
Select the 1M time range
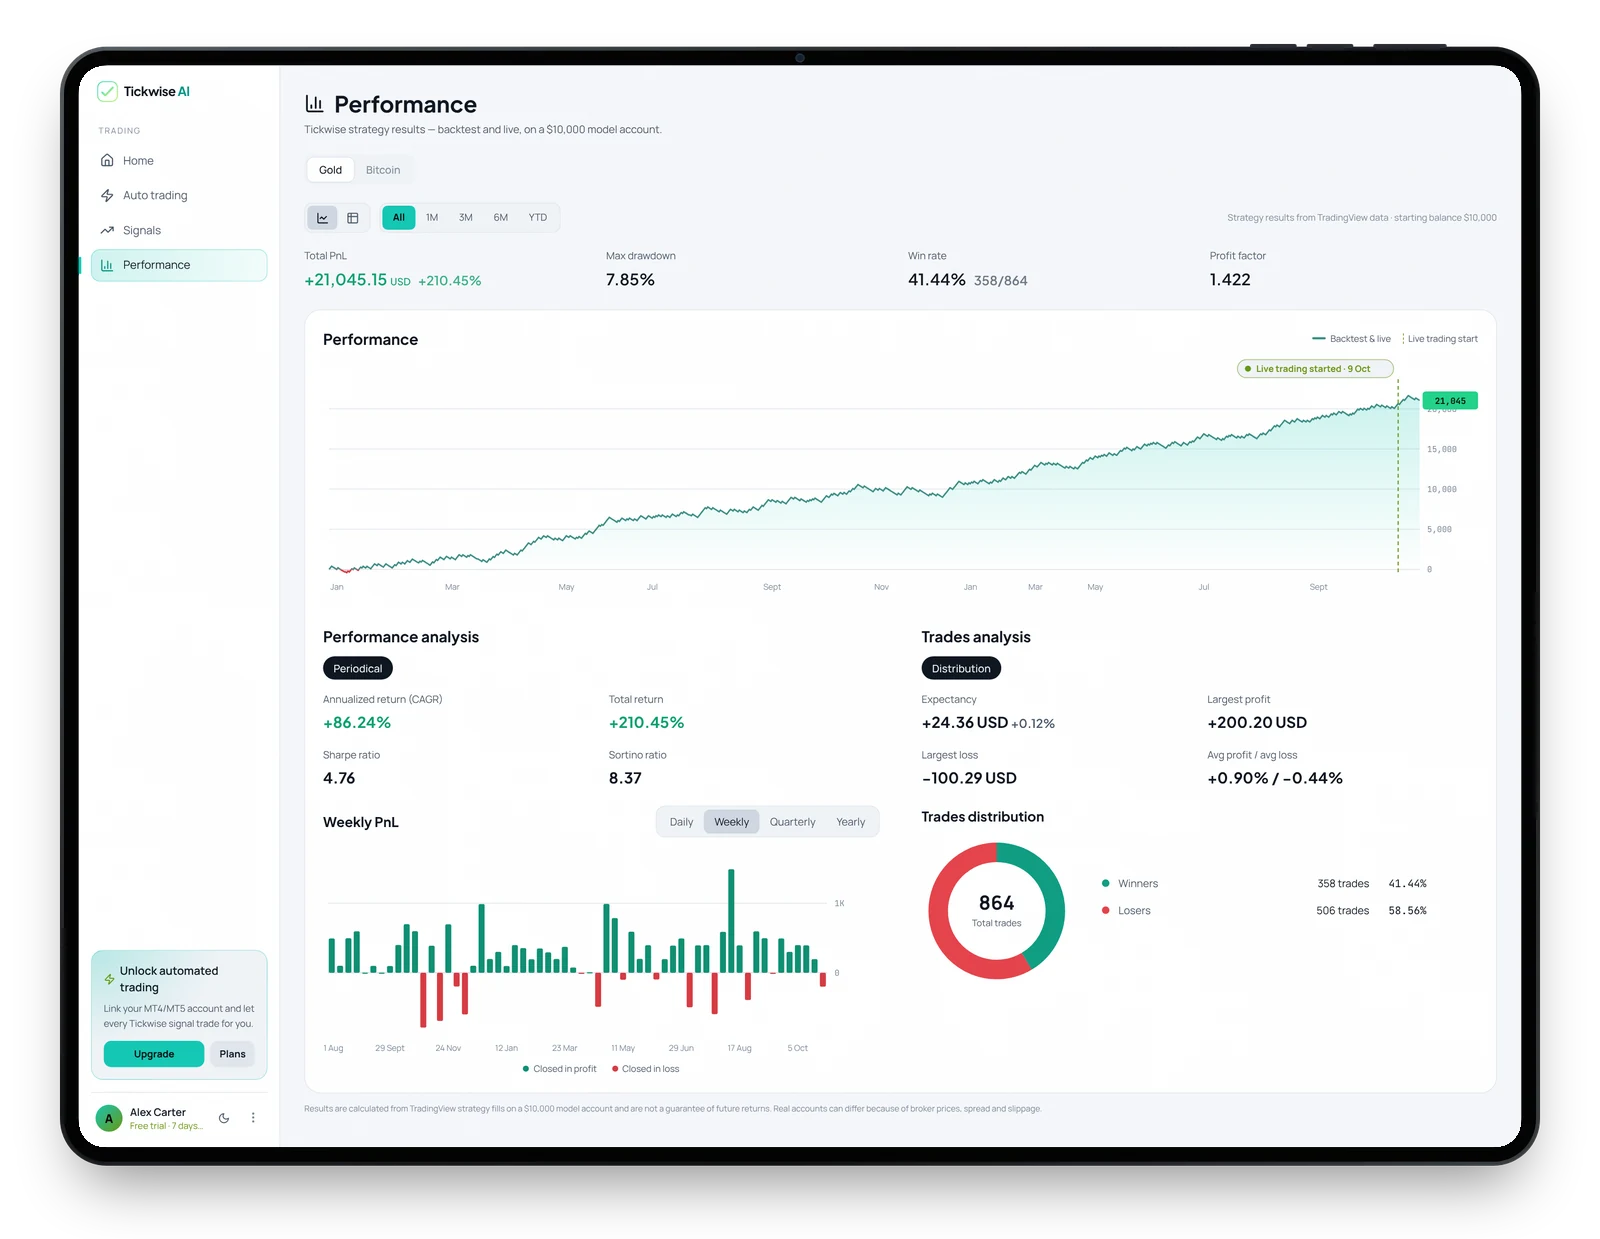[x=432, y=218]
